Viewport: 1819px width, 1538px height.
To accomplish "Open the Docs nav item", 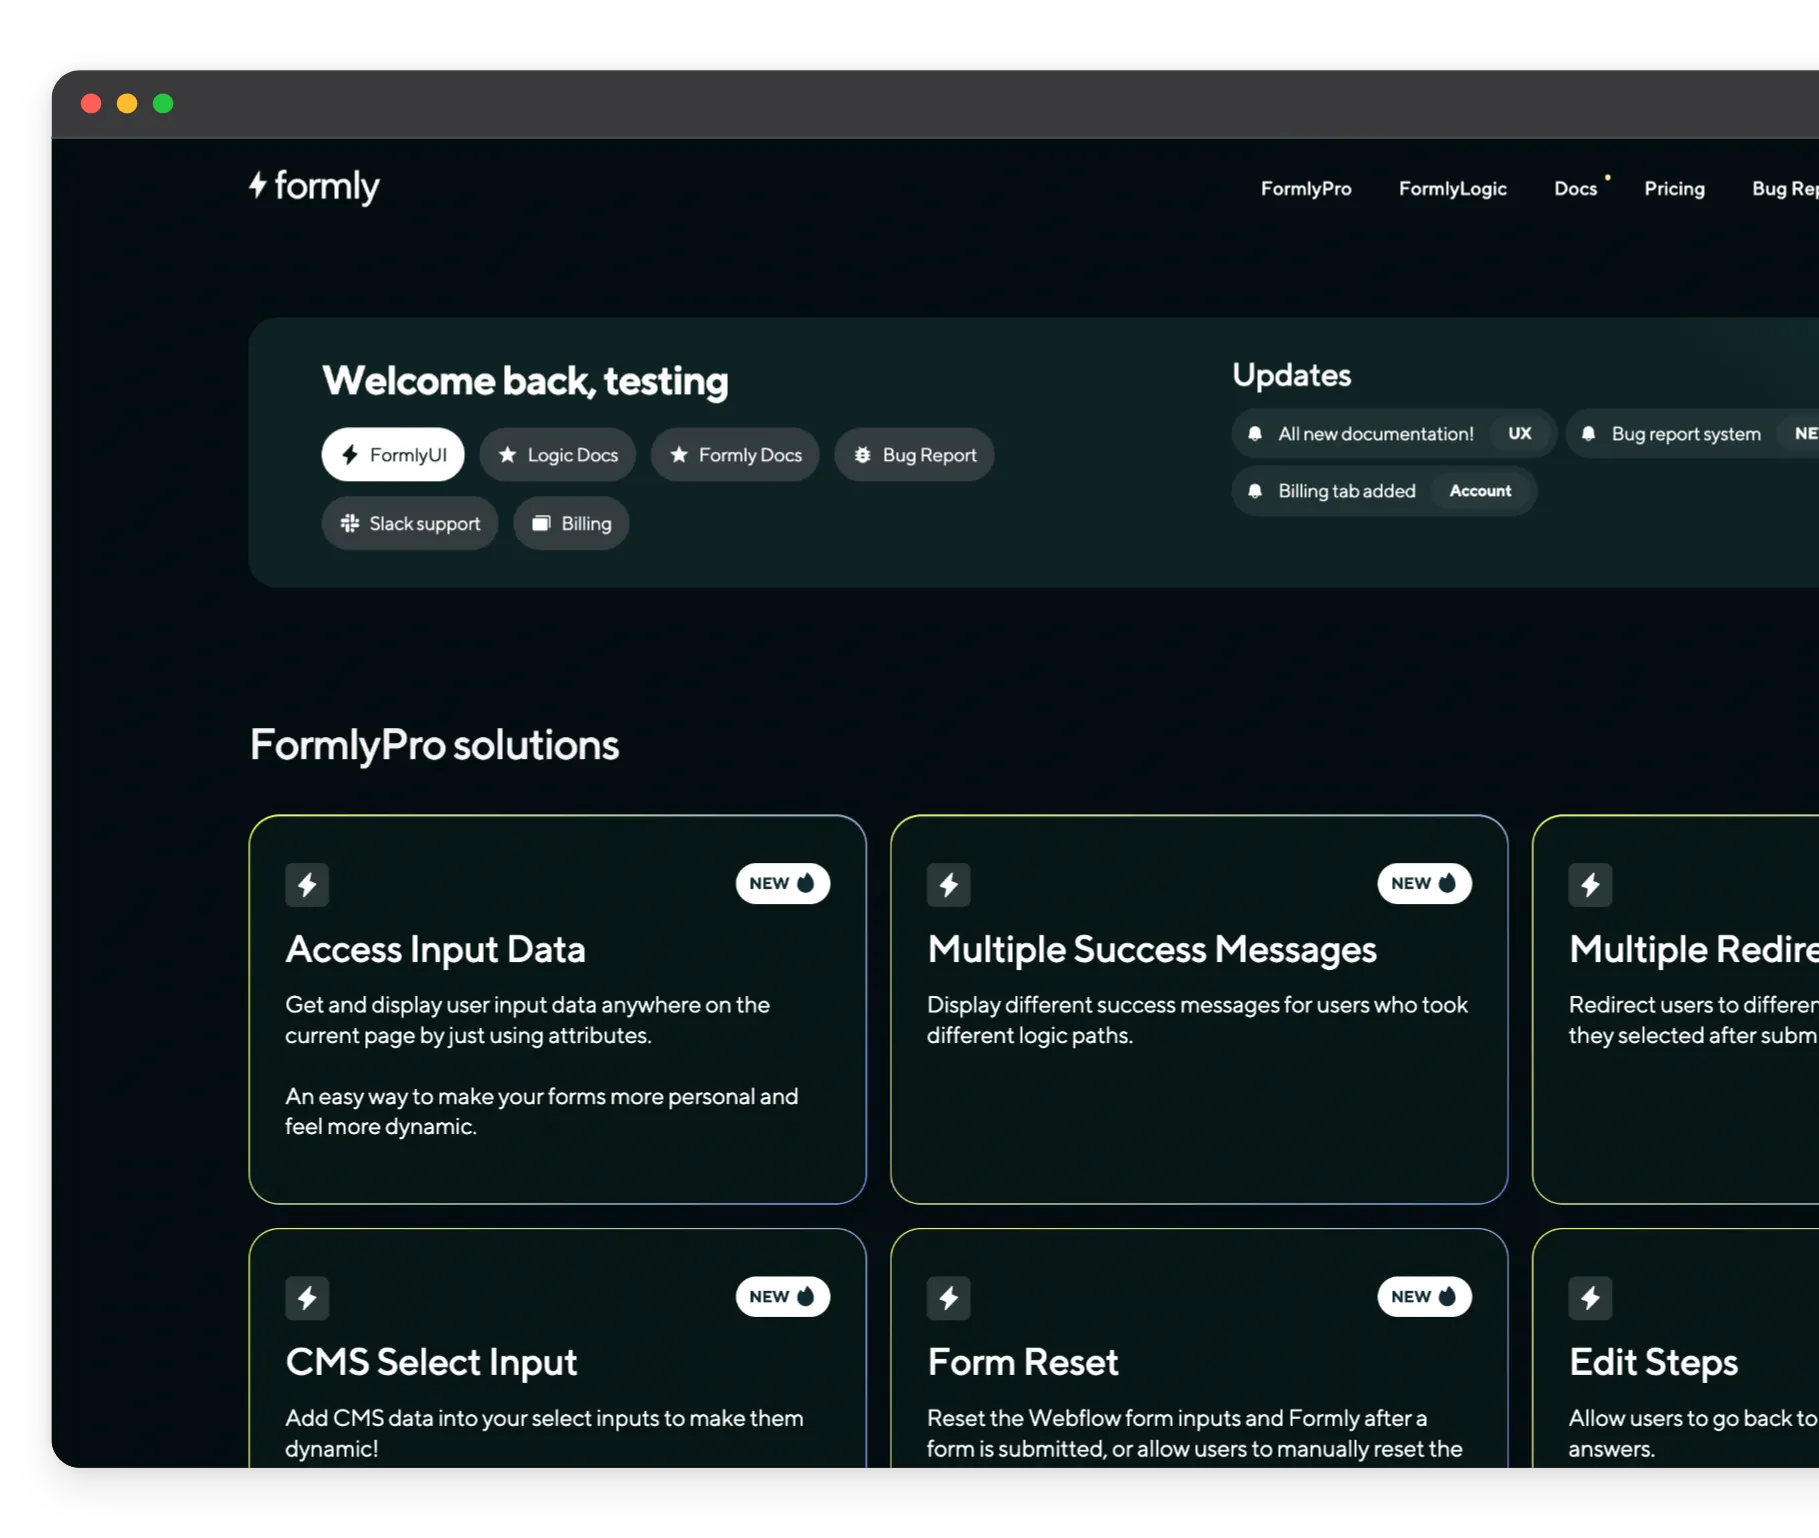I will (x=1575, y=188).
